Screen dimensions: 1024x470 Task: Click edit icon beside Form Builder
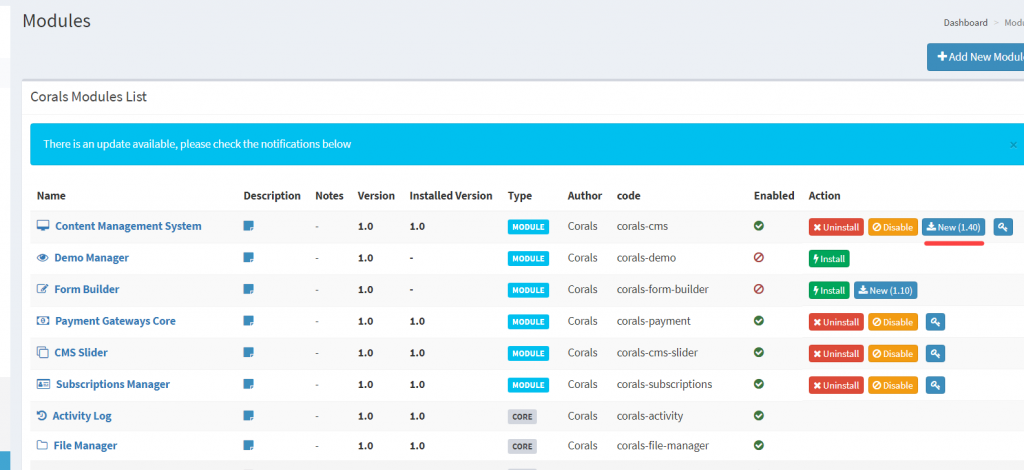point(42,289)
